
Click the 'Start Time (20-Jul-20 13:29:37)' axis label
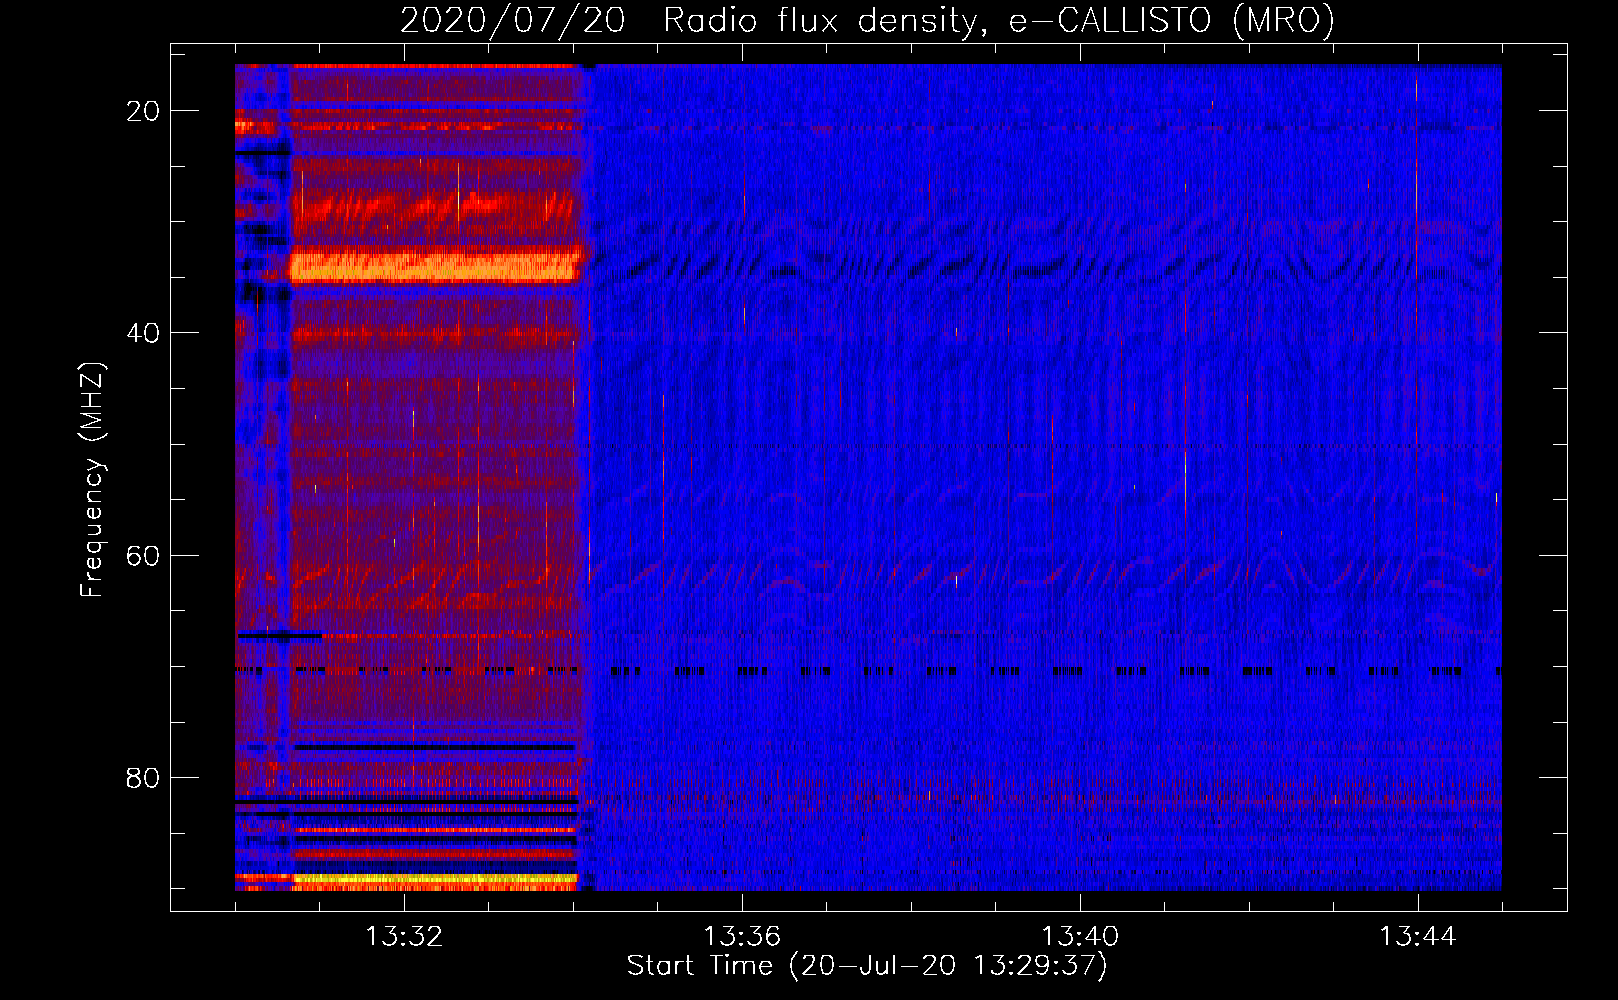click(867, 966)
